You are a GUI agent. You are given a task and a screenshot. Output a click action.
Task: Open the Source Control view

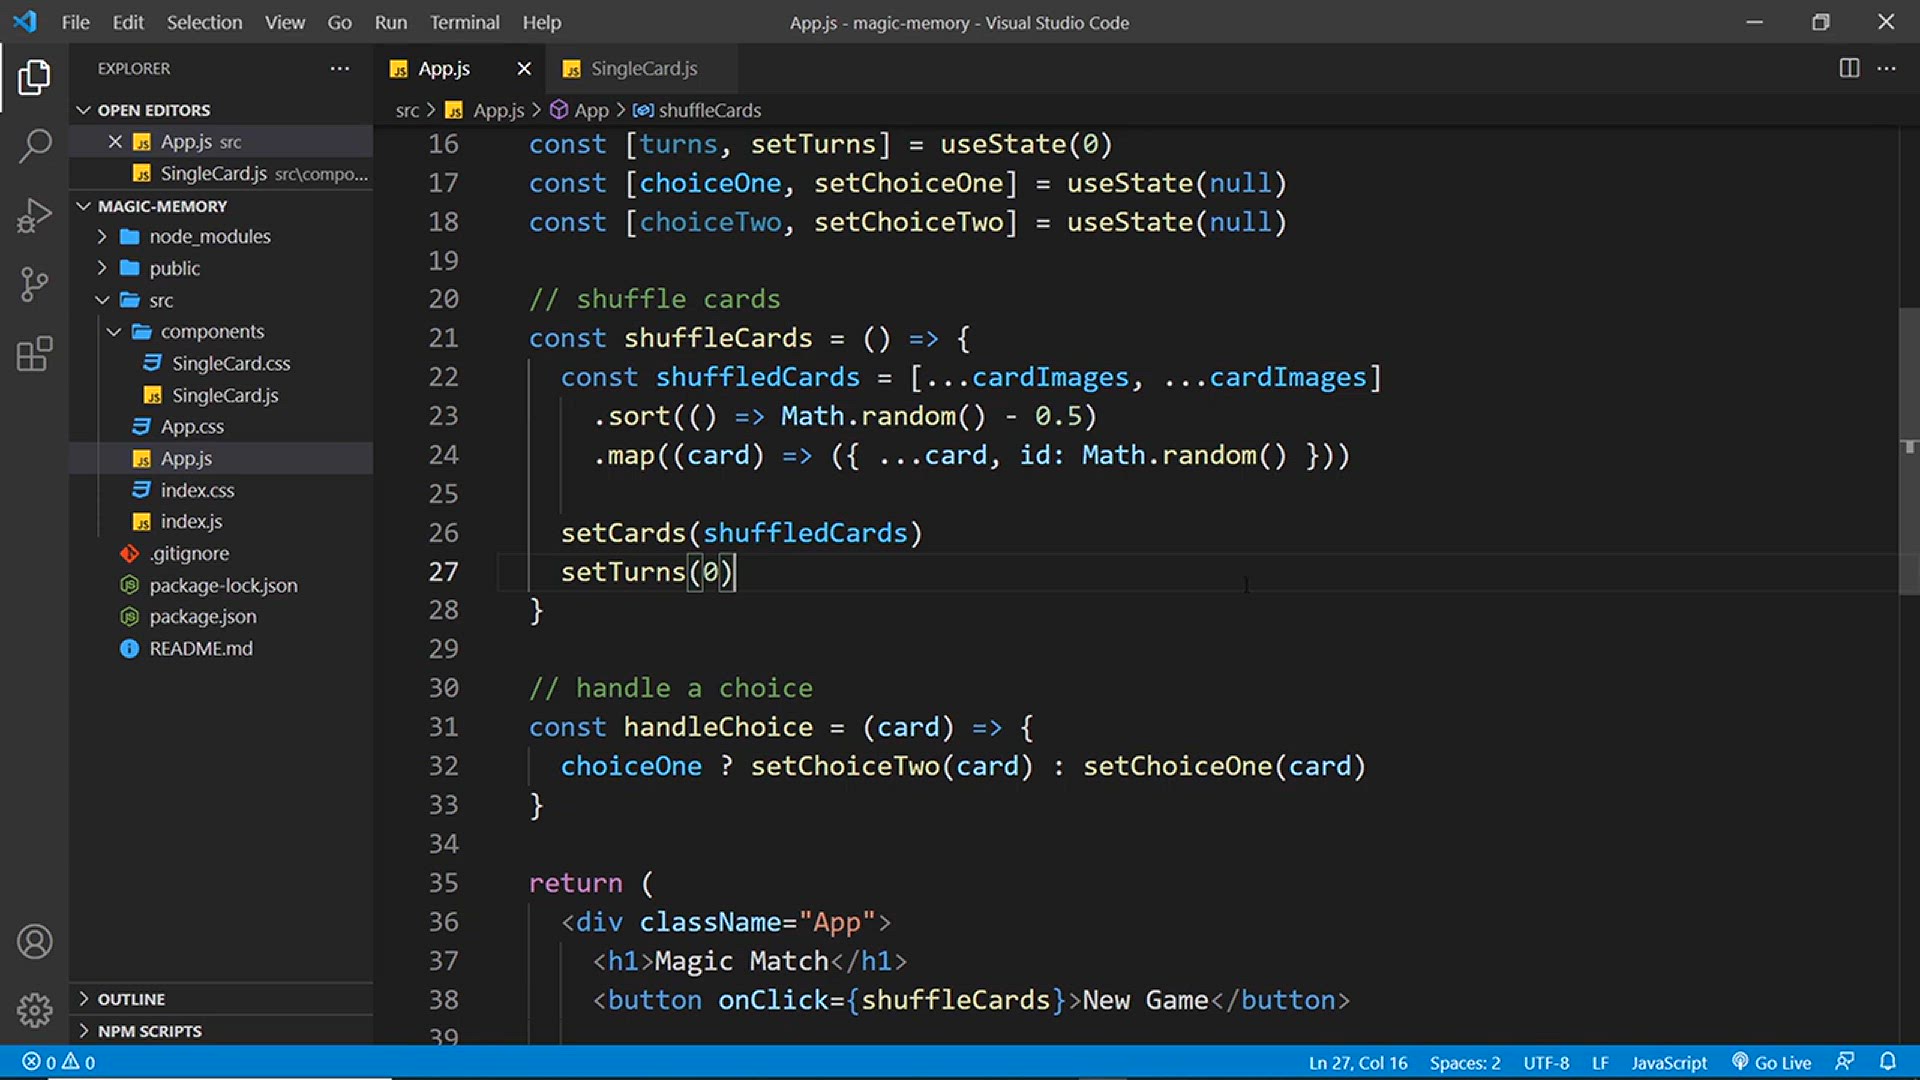34,284
